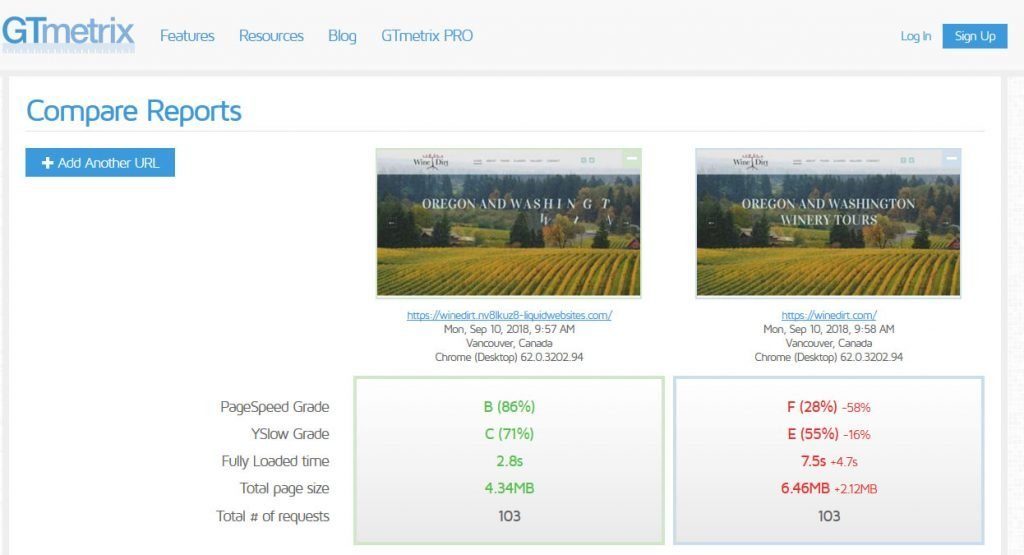Image resolution: width=1024 pixels, height=555 pixels.
Task: Select the B (86%) PageSpeed score
Action: [509, 407]
